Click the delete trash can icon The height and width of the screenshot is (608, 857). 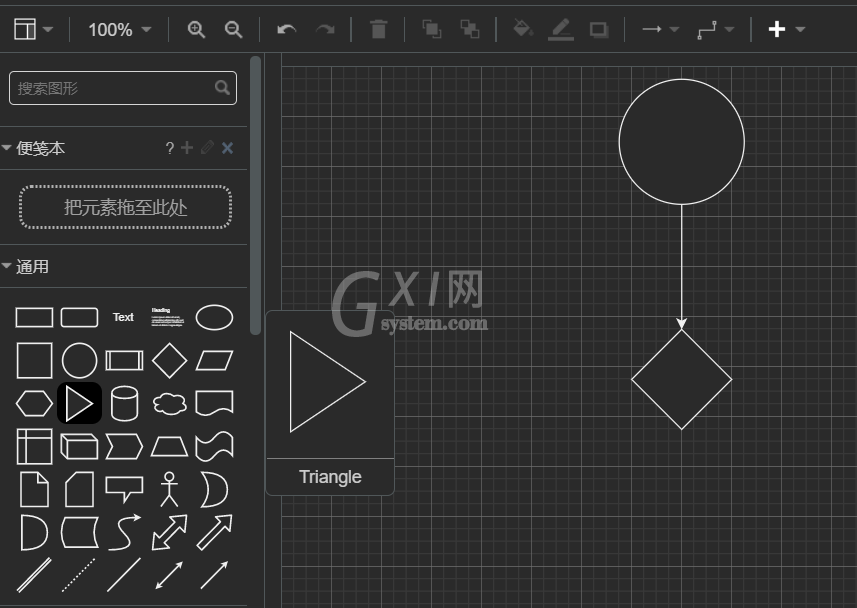(x=378, y=29)
